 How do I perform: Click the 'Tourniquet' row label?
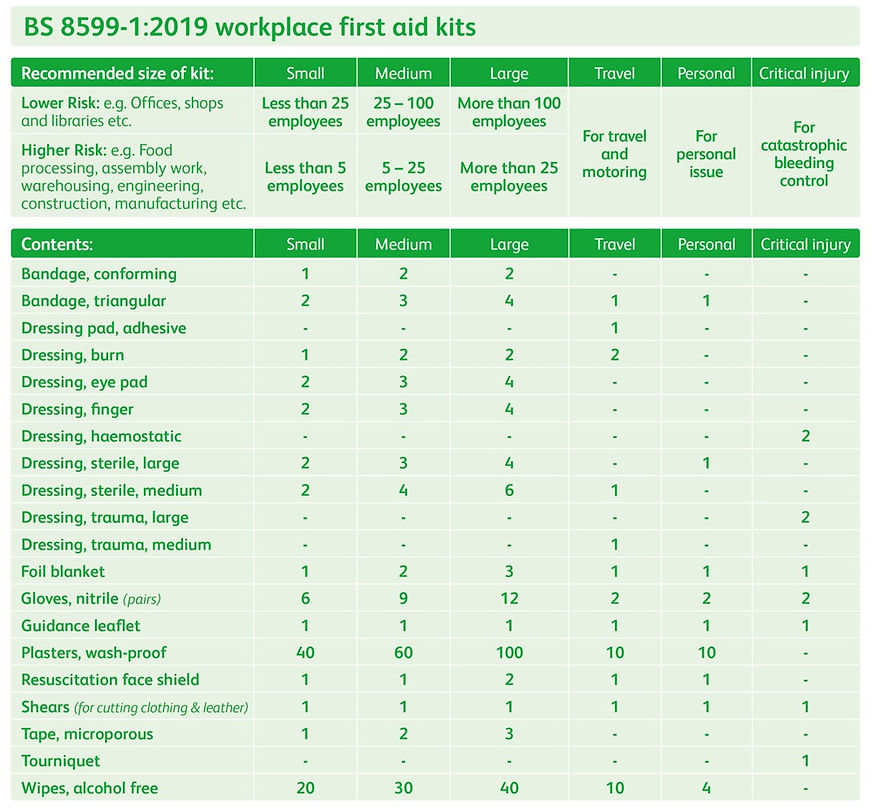click(x=61, y=761)
